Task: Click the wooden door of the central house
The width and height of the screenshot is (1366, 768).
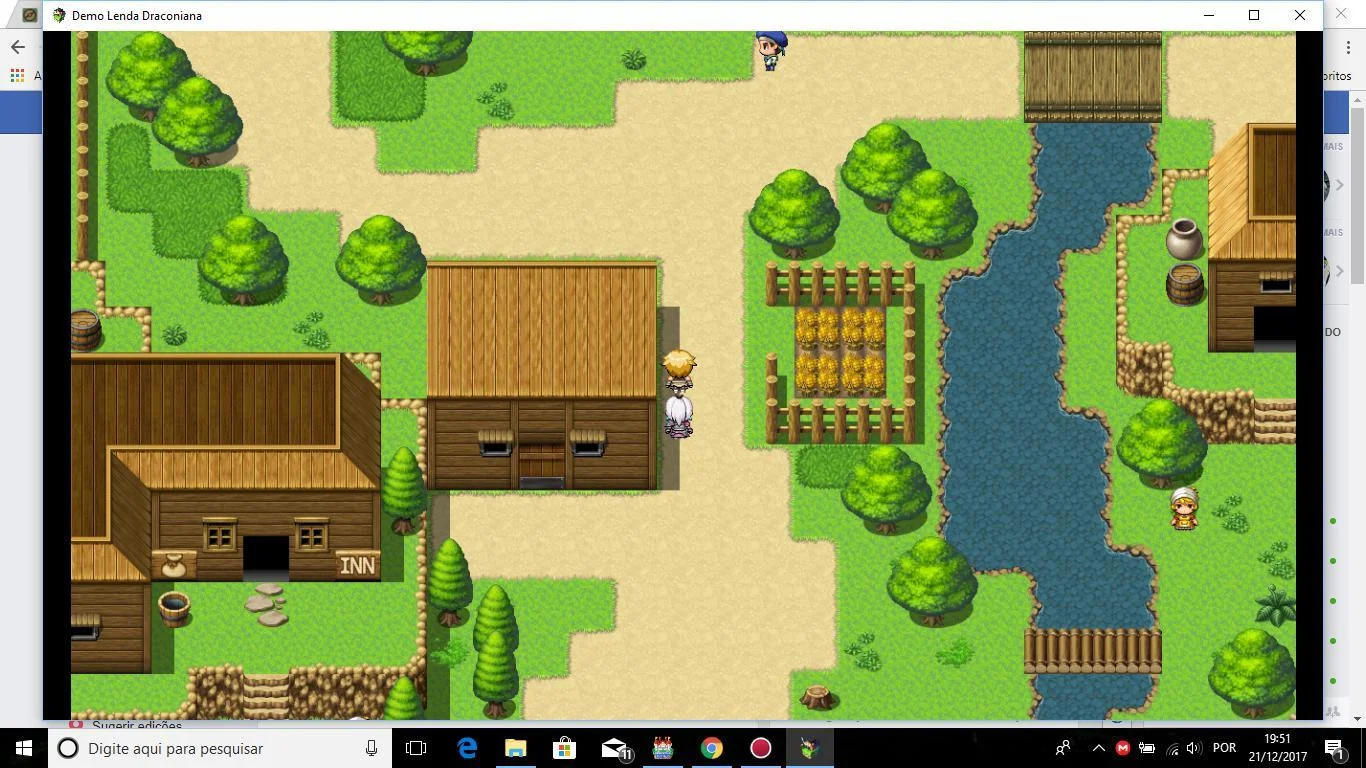Action: (x=541, y=466)
